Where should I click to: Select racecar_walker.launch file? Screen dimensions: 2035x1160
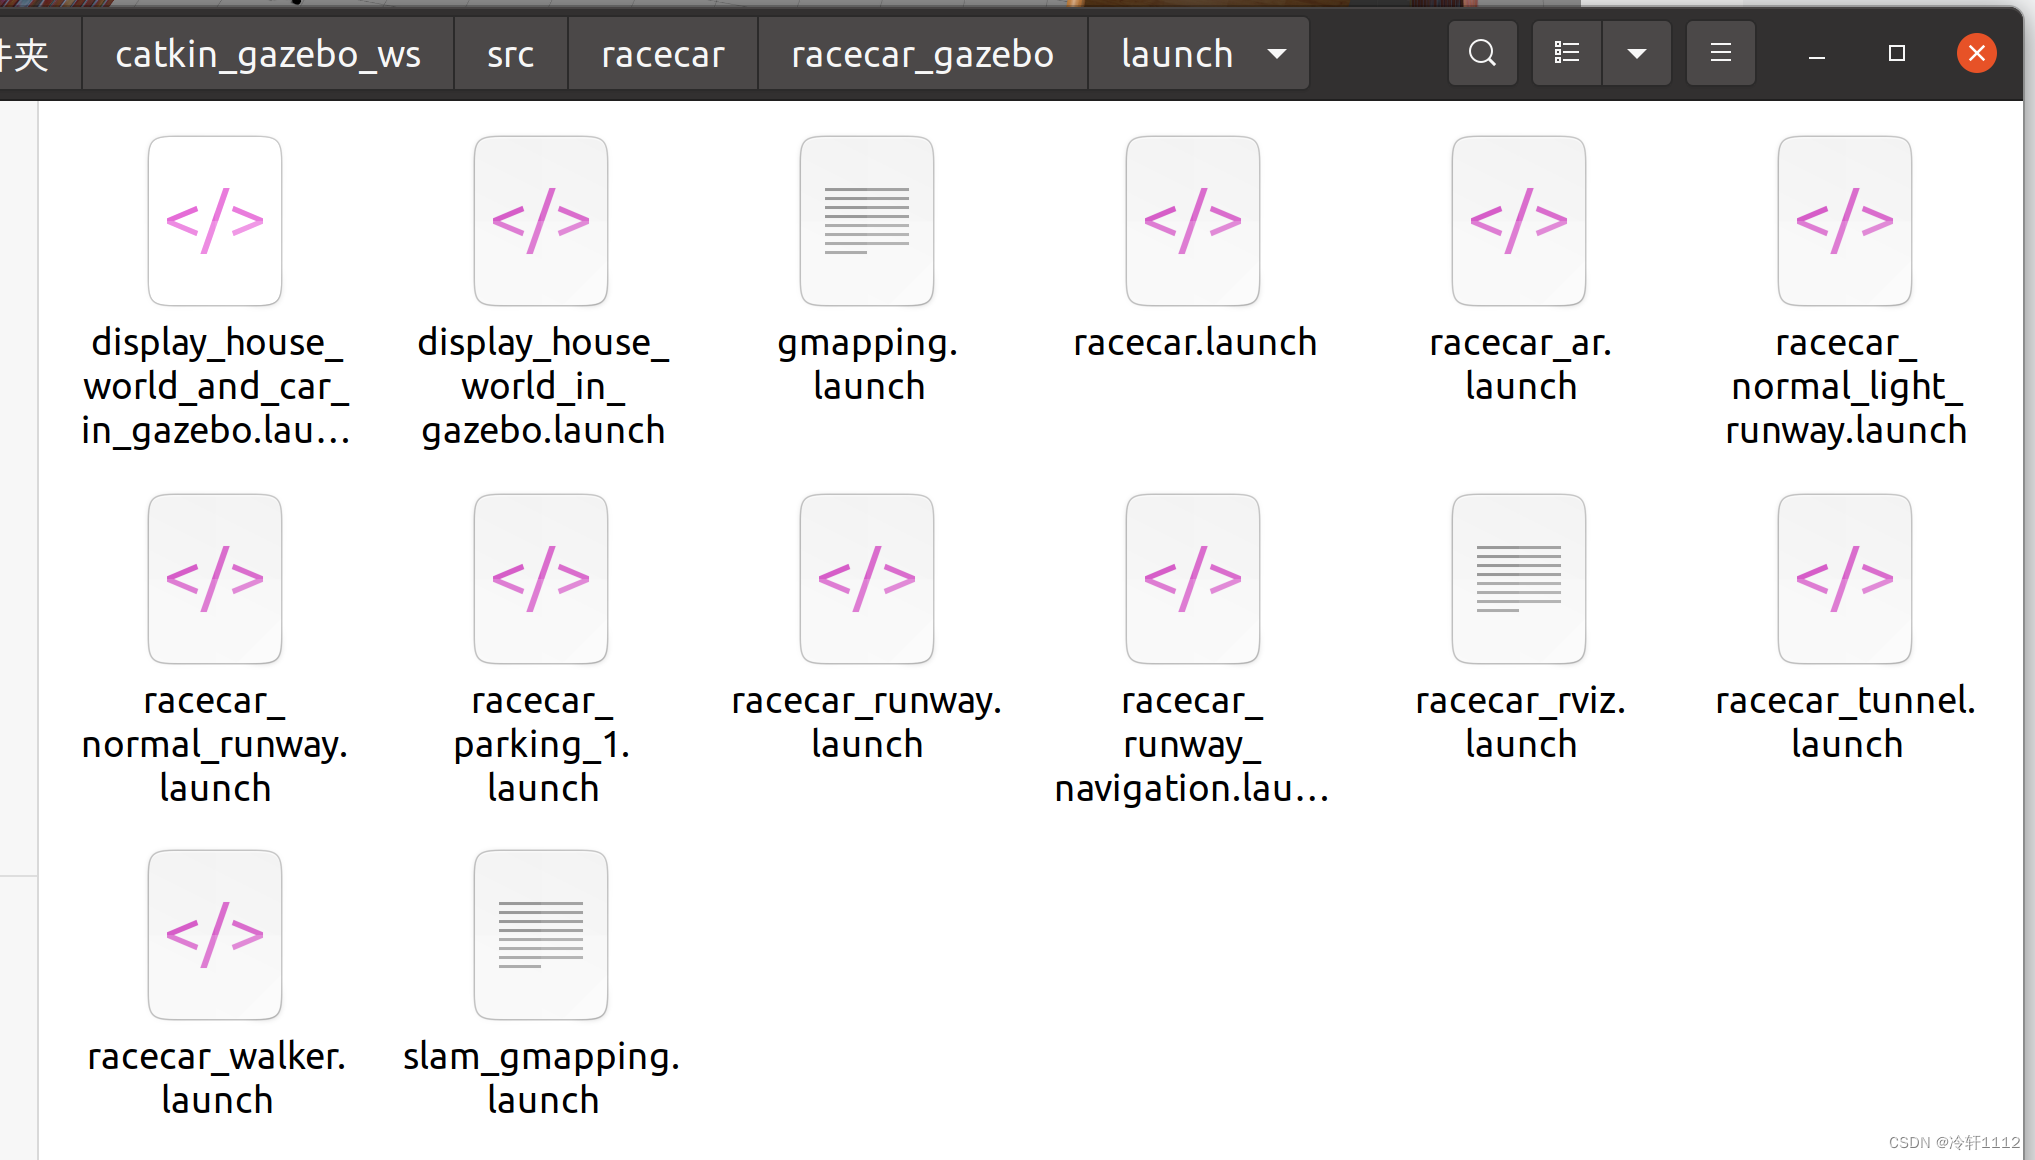[215, 935]
